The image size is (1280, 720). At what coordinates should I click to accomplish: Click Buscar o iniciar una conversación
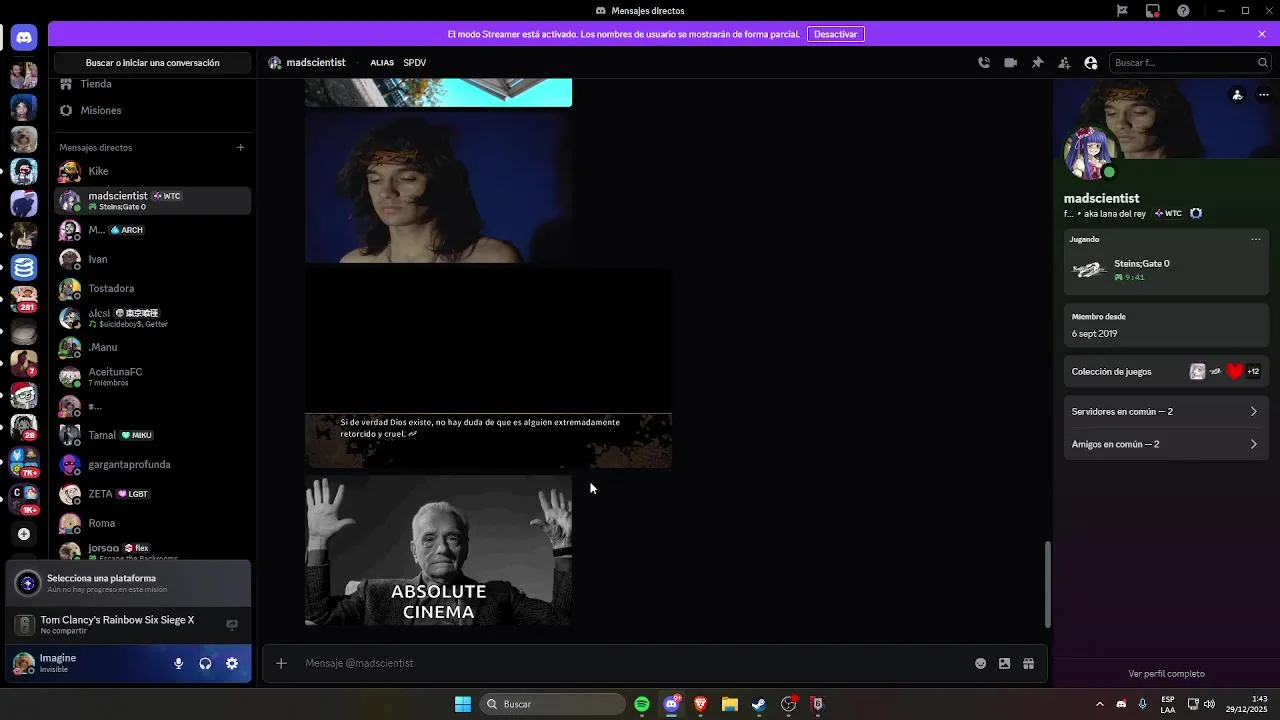coord(152,62)
